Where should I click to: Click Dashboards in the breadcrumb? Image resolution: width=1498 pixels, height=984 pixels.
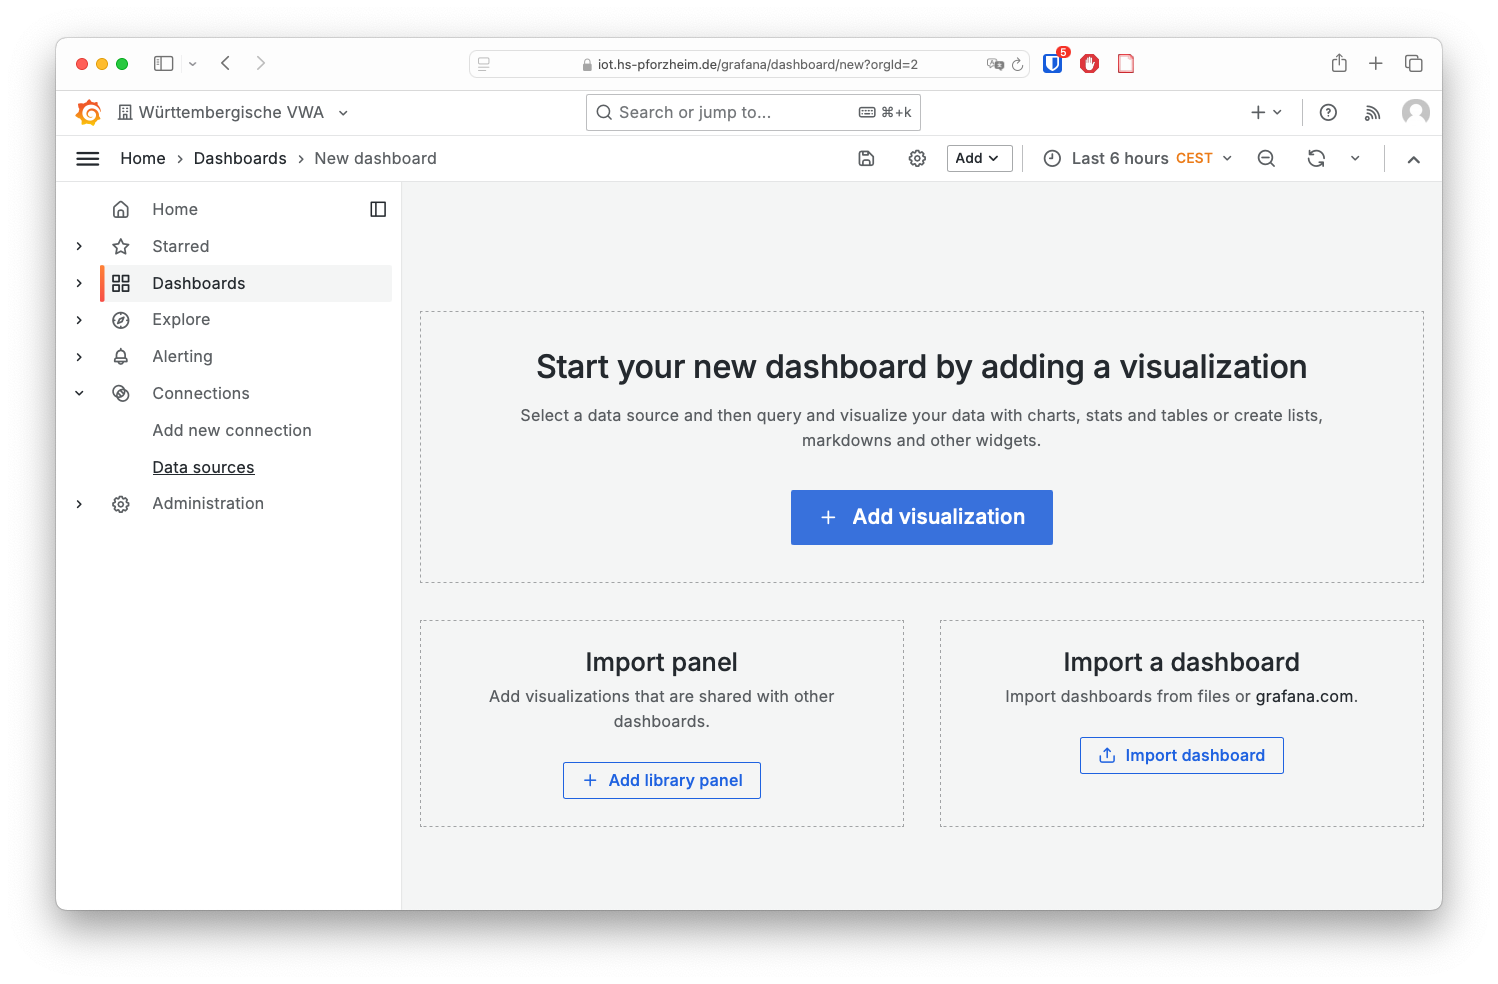coord(240,158)
